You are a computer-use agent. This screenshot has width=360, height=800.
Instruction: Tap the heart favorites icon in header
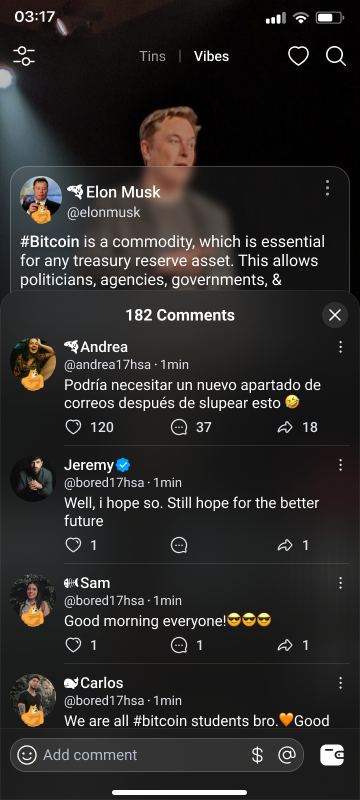pyautogui.click(x=298, y=56)
